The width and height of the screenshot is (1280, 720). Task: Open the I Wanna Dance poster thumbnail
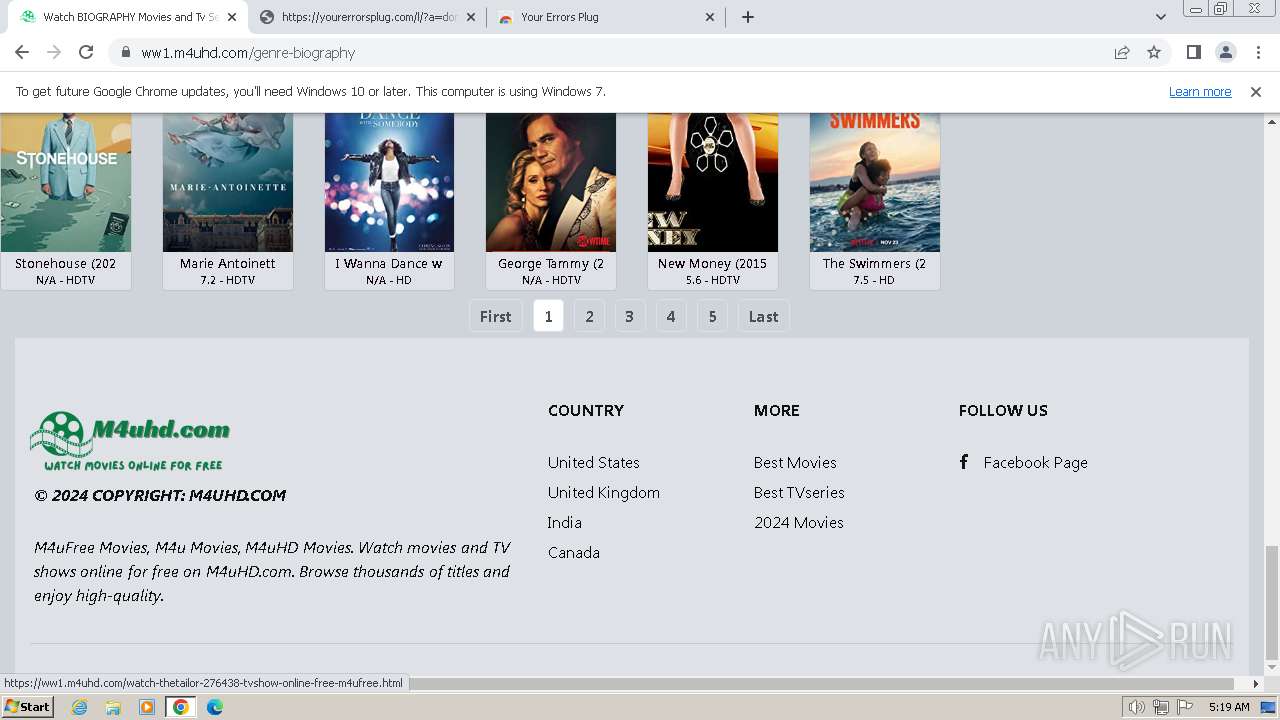(389, 182)
